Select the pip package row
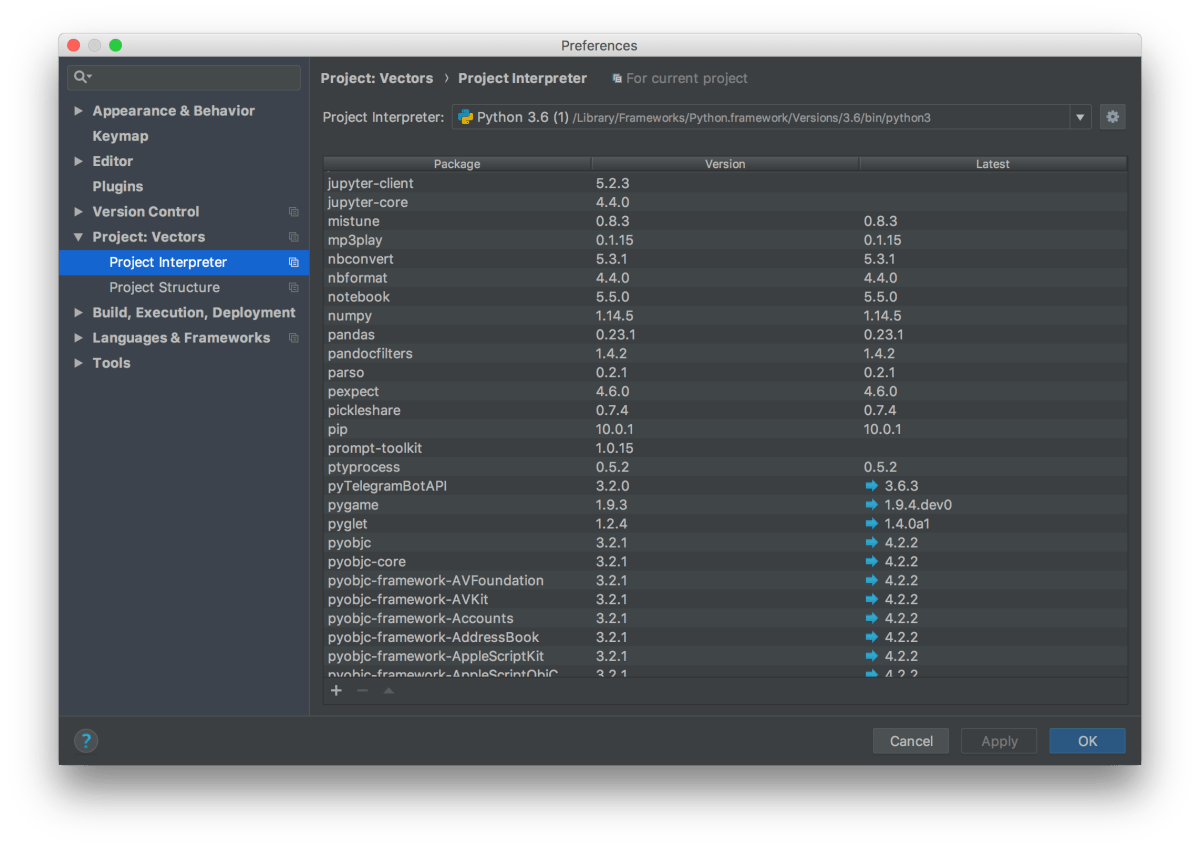 tap(725, 429)
